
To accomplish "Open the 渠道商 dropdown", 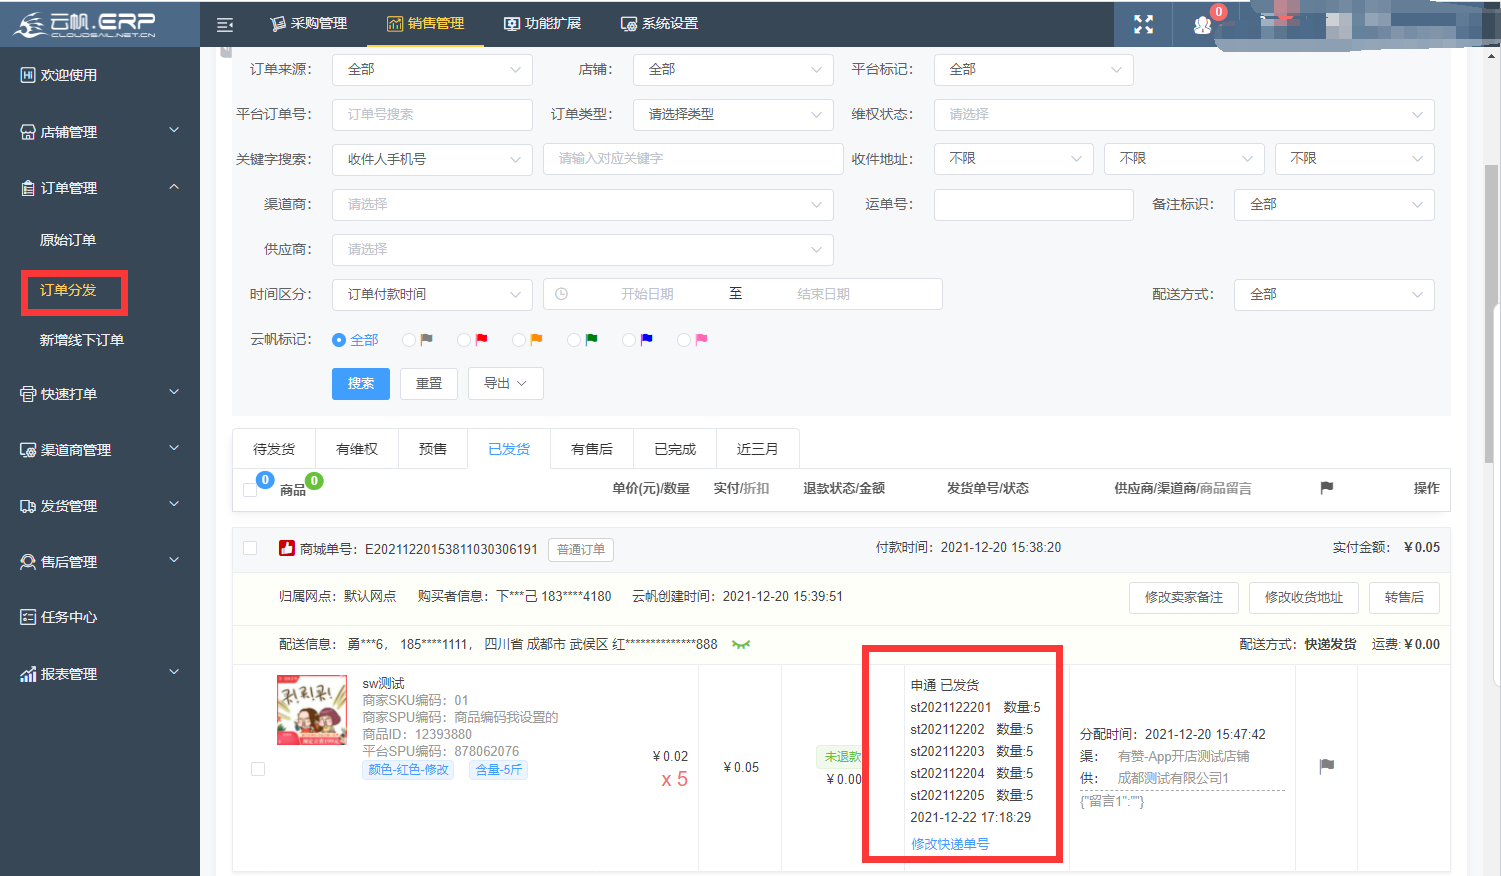I will (583, 204).
